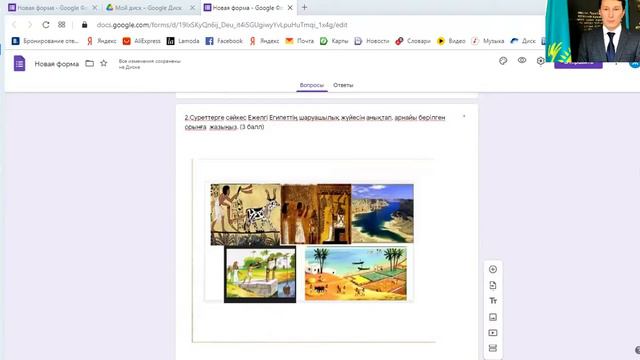This screenshot has width=640, height=360.
Task: Open the Почта bookmark
Action: click(x=300, y=41)
